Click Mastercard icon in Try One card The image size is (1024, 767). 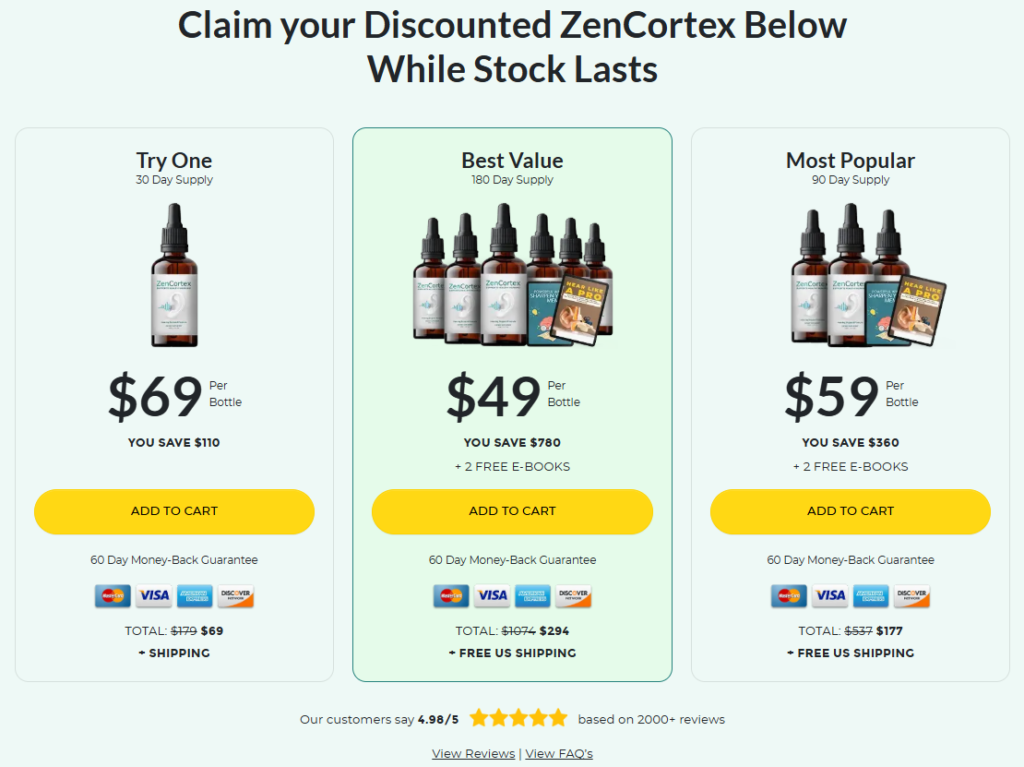(113, 596)
